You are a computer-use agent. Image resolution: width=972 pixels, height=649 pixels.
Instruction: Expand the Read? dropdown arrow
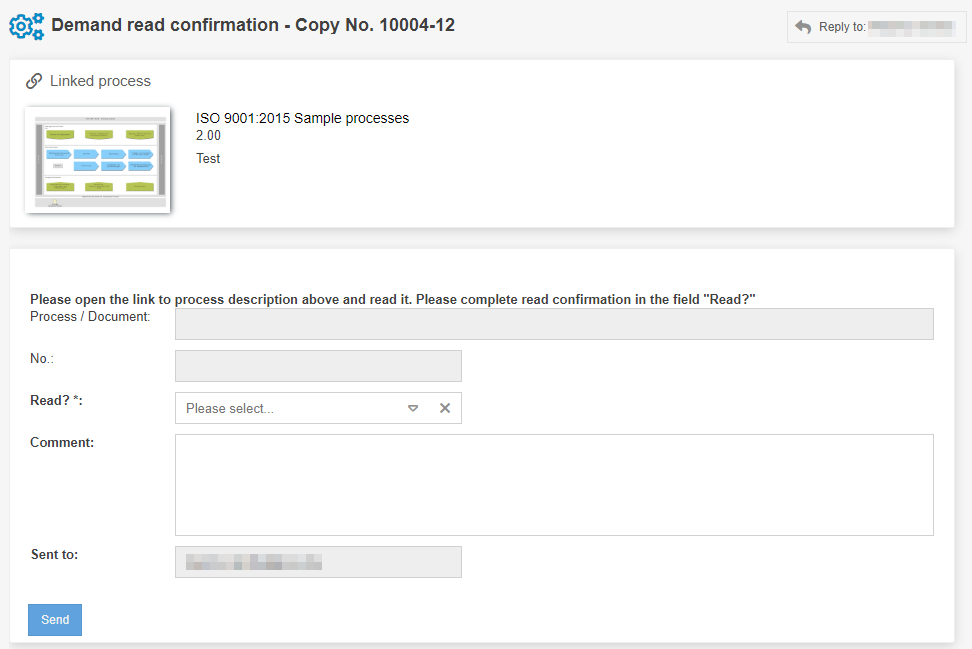point(413,408)
